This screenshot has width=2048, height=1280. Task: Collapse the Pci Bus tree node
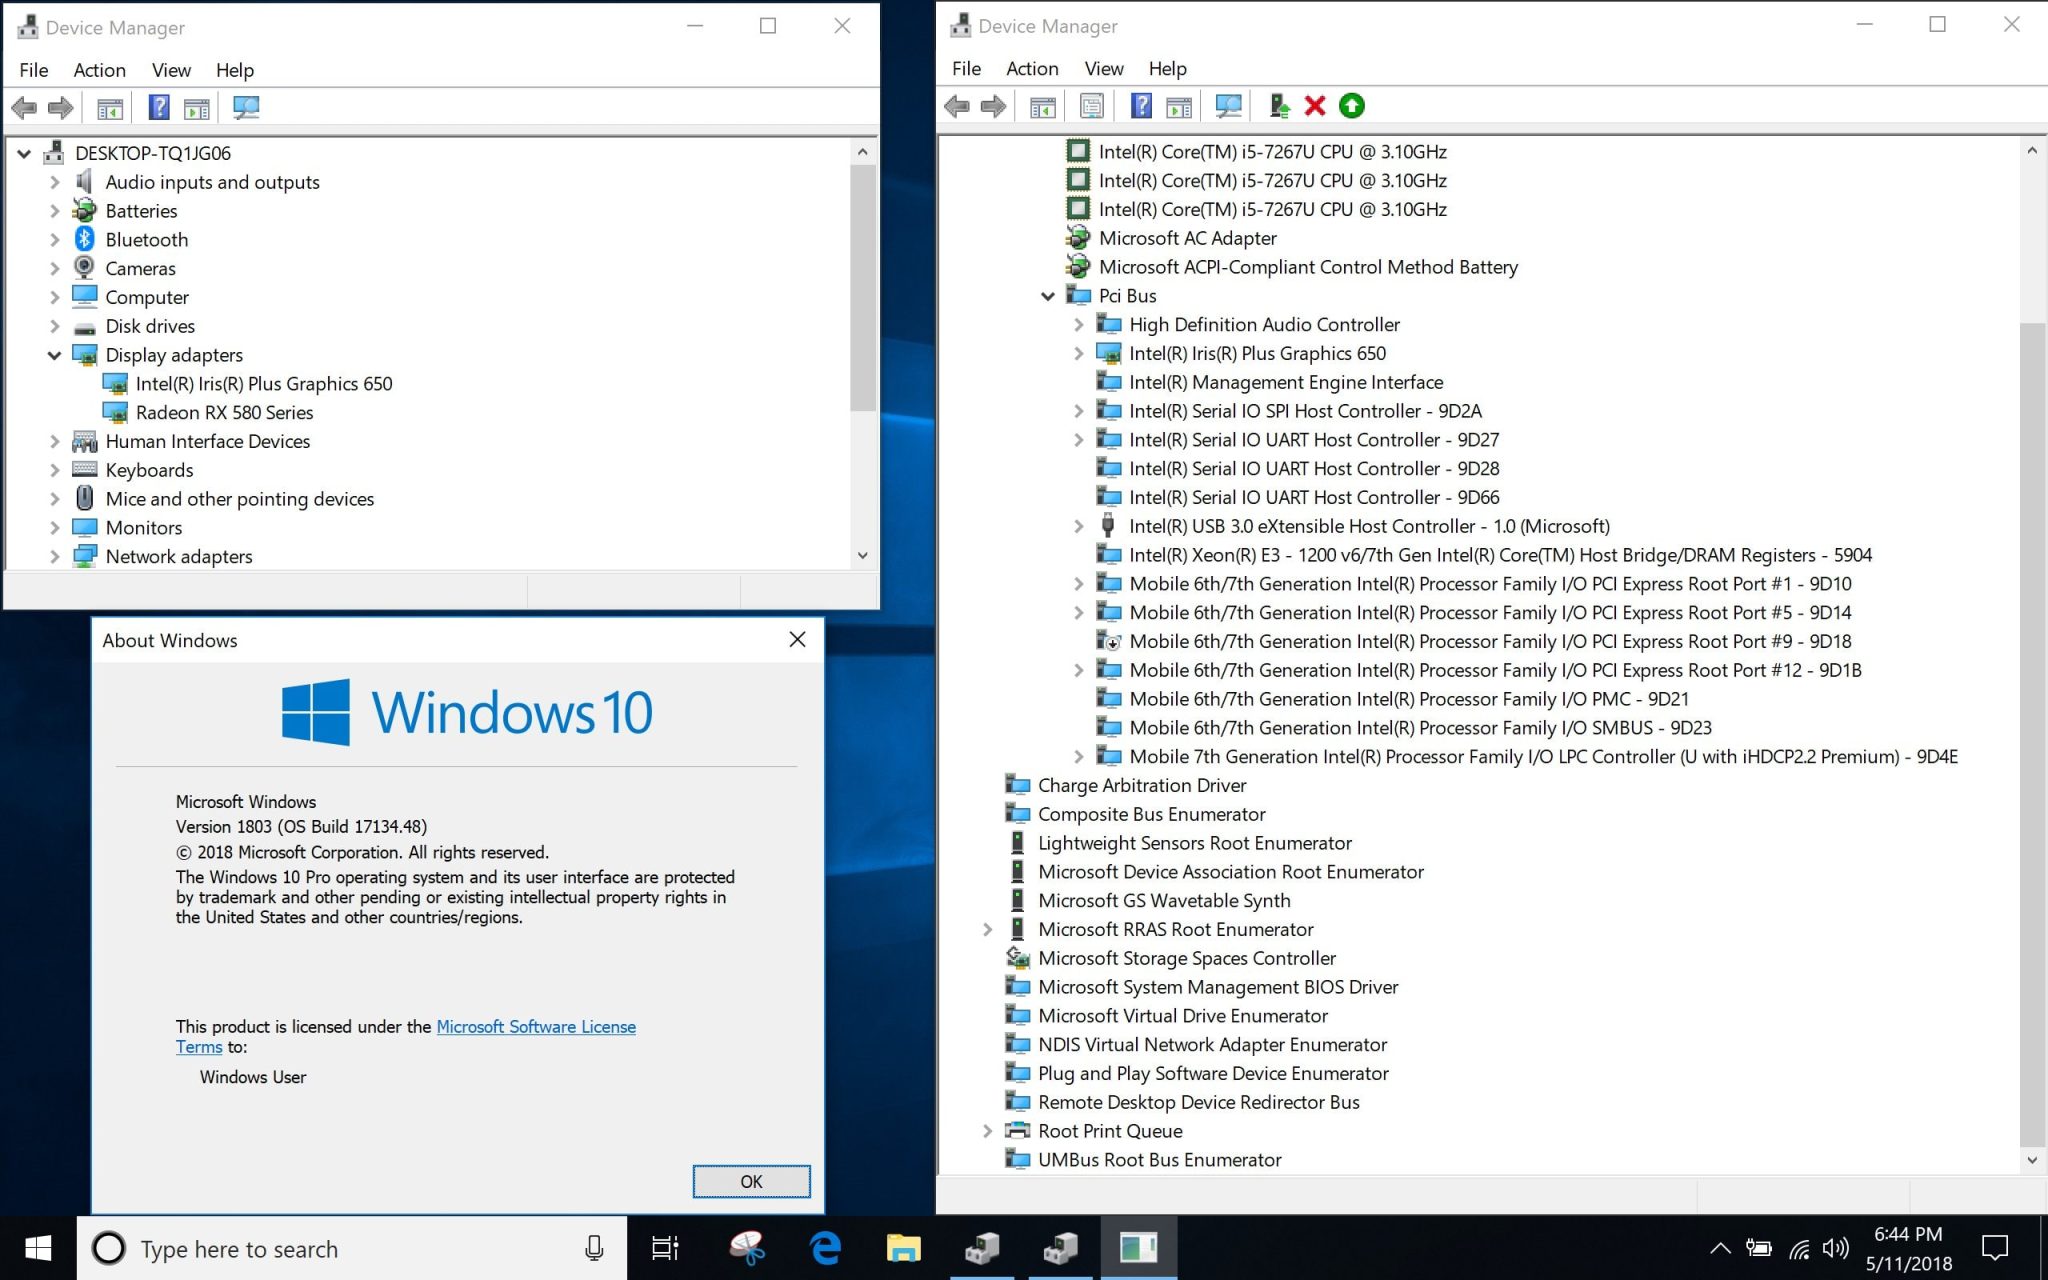1047,296
